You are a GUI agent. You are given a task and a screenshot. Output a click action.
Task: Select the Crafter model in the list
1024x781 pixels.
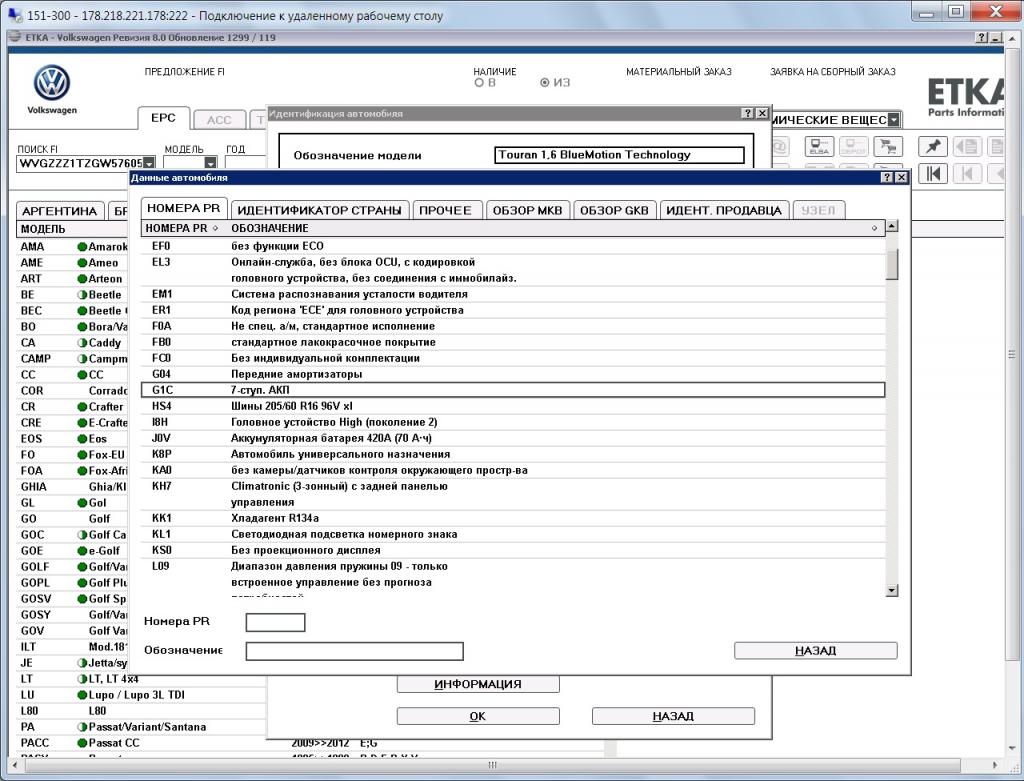pyautogui.click(x=72, y=407)
